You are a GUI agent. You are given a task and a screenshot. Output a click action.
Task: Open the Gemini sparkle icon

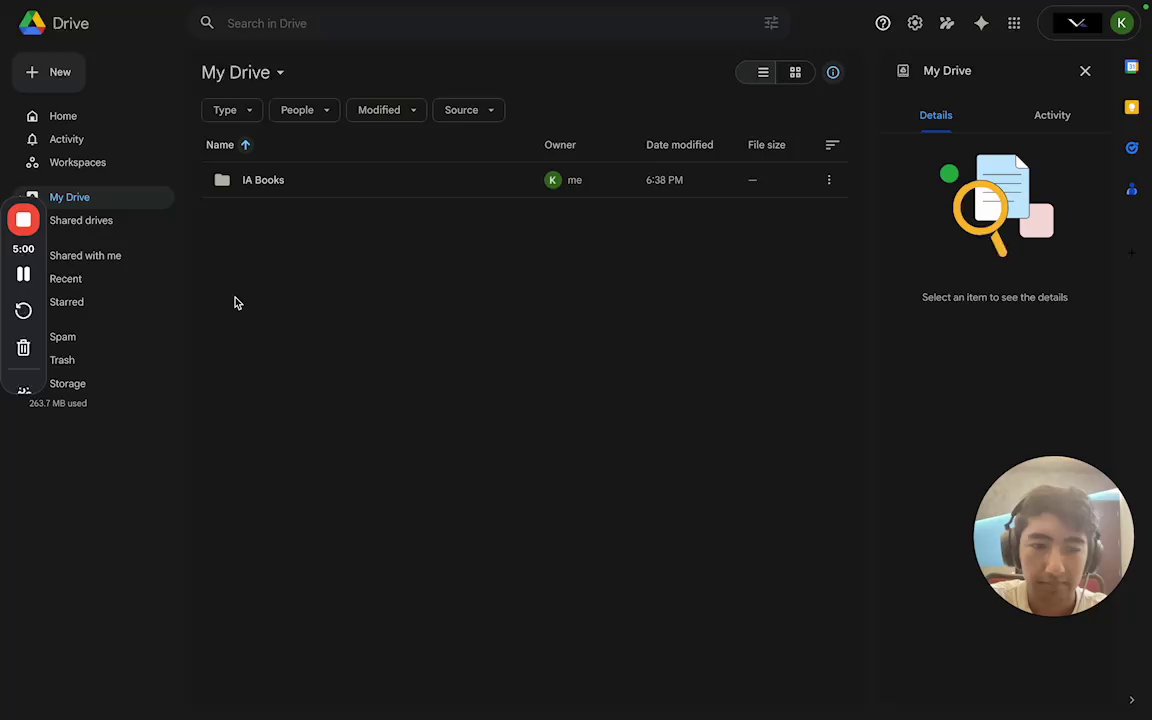click(981, 23)
